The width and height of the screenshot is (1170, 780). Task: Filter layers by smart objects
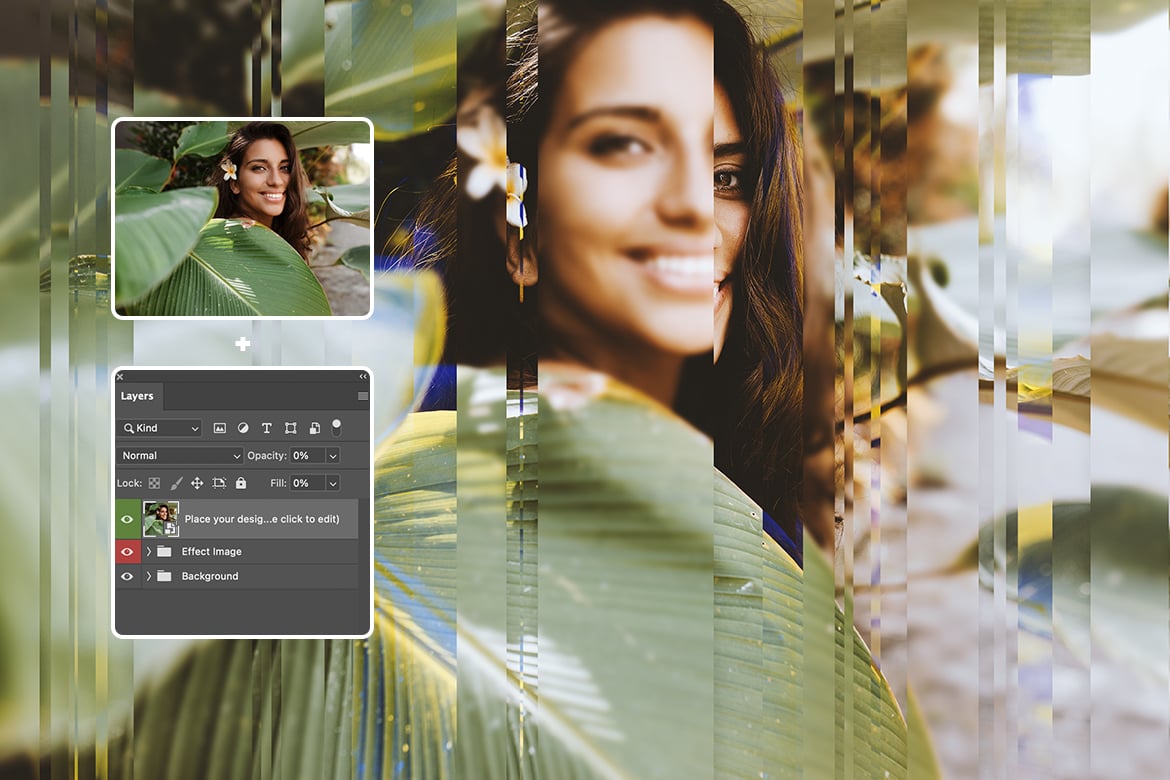[x=315, y=428]
